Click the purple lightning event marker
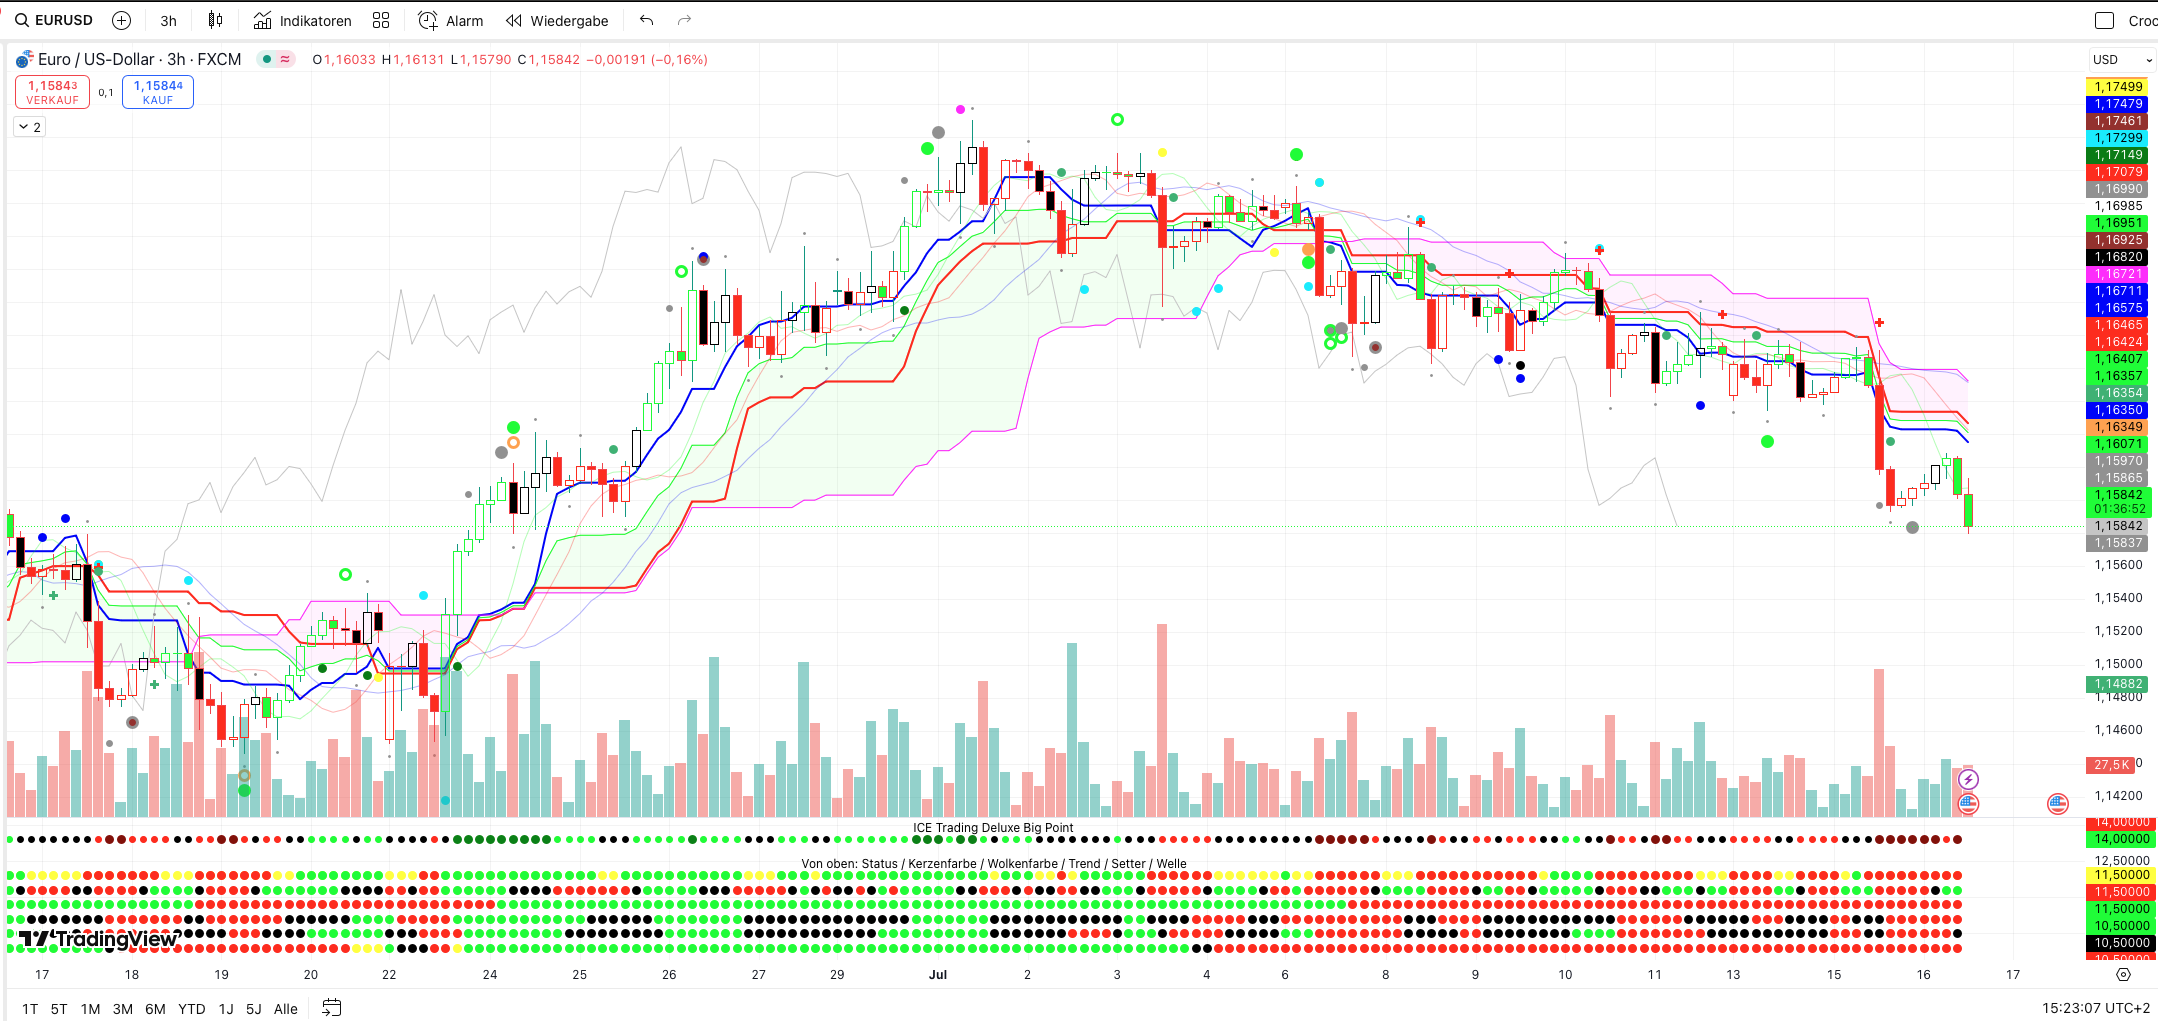Image resolution: width=2158 pixels, height=1021 pixels. click(1968, 779)
